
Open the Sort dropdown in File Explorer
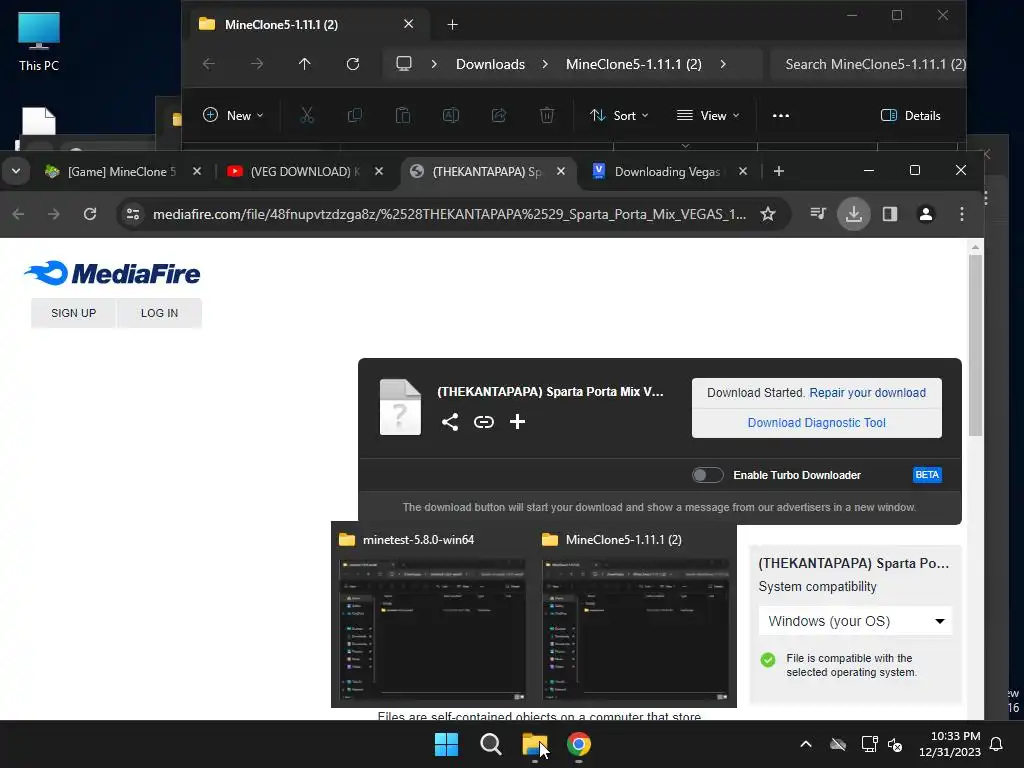[x=619, y=116]
